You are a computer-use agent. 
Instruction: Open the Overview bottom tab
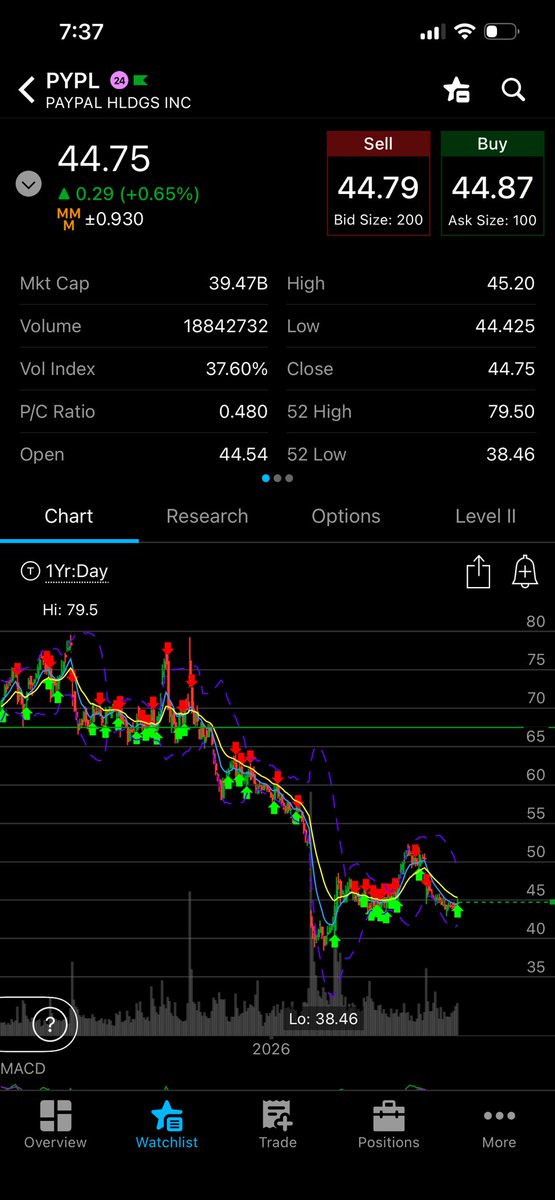click(55, 1123)
